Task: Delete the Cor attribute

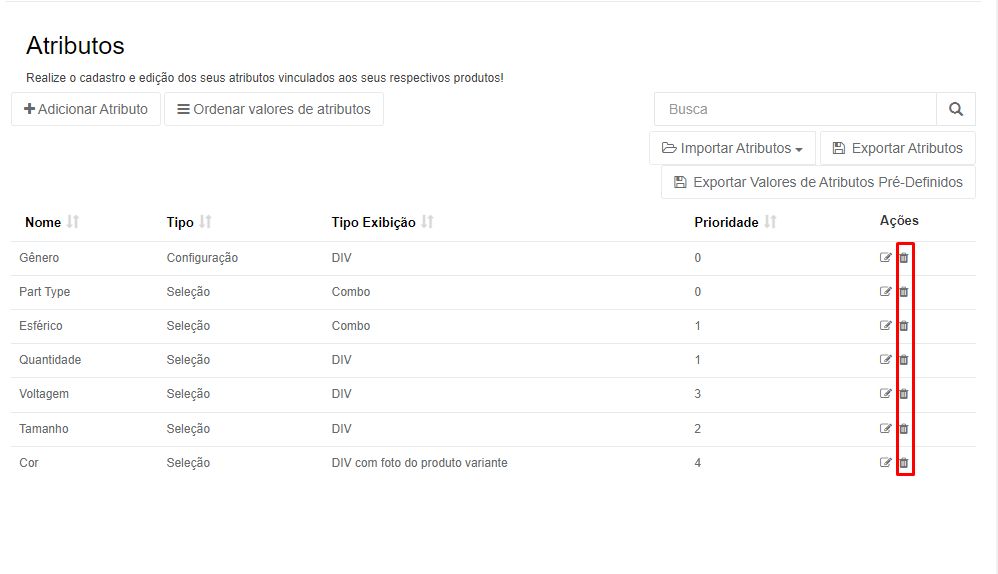Action: [904, 463]
